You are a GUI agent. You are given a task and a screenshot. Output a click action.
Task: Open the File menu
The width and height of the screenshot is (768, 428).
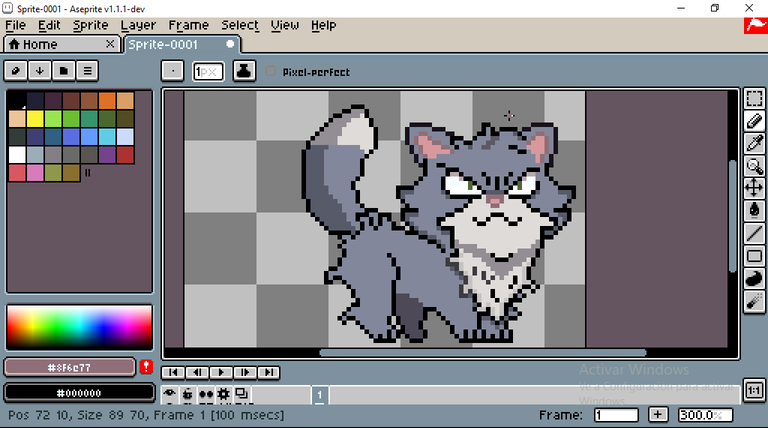pyautogui.click(x=16, y=25)
